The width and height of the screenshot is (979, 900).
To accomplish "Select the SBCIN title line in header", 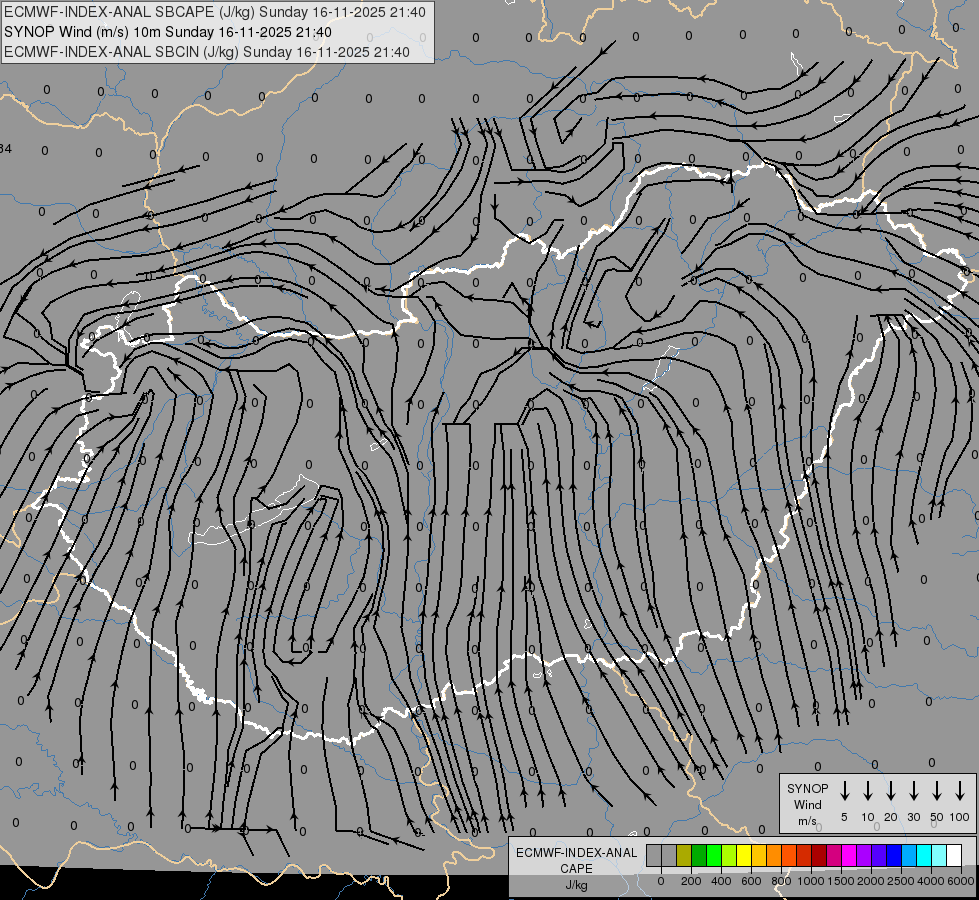I will (x=207, y=52).
